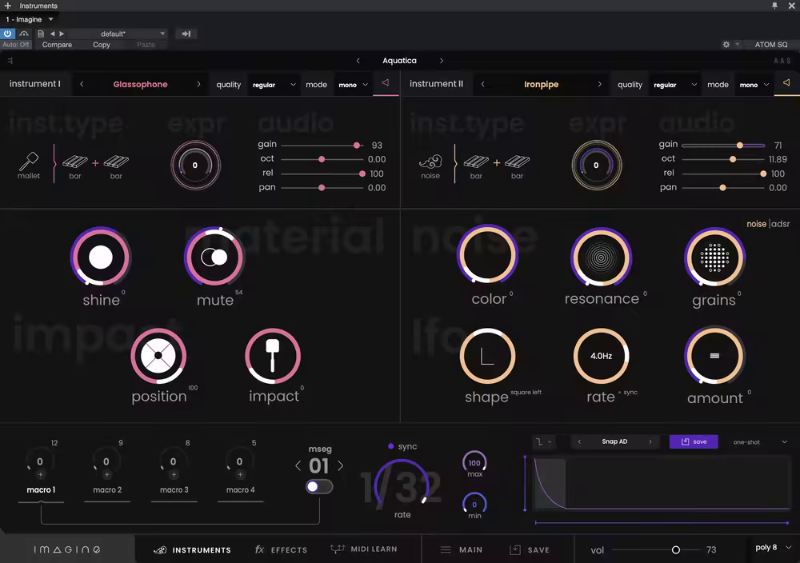
Task: Click the shine knob icon
Action: click(x=100, y=257)
